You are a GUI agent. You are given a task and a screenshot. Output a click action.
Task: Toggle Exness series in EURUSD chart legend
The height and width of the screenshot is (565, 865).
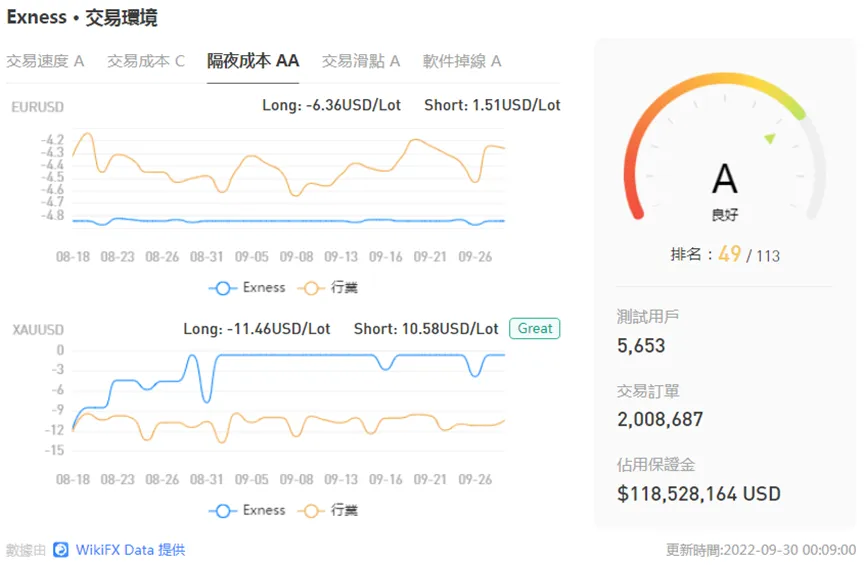point(247,287)
